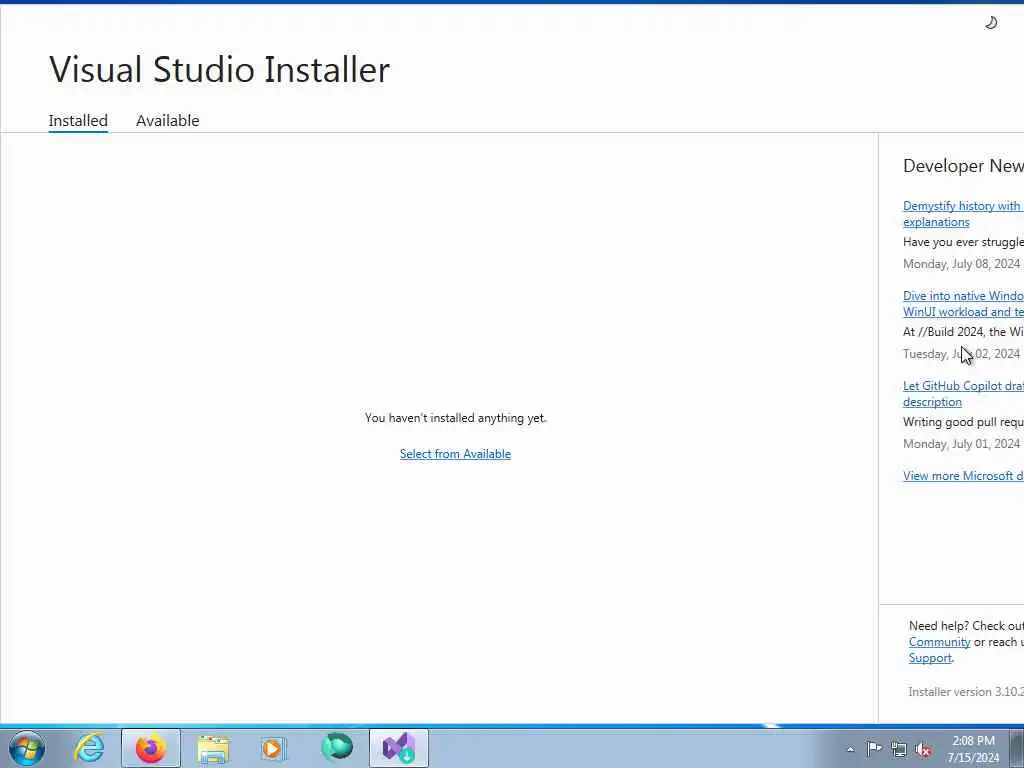Viewport: 1024px width, 768px height.
Task: Click the Visual Studio Installer taskbar icon
Action: pos(399,748)
